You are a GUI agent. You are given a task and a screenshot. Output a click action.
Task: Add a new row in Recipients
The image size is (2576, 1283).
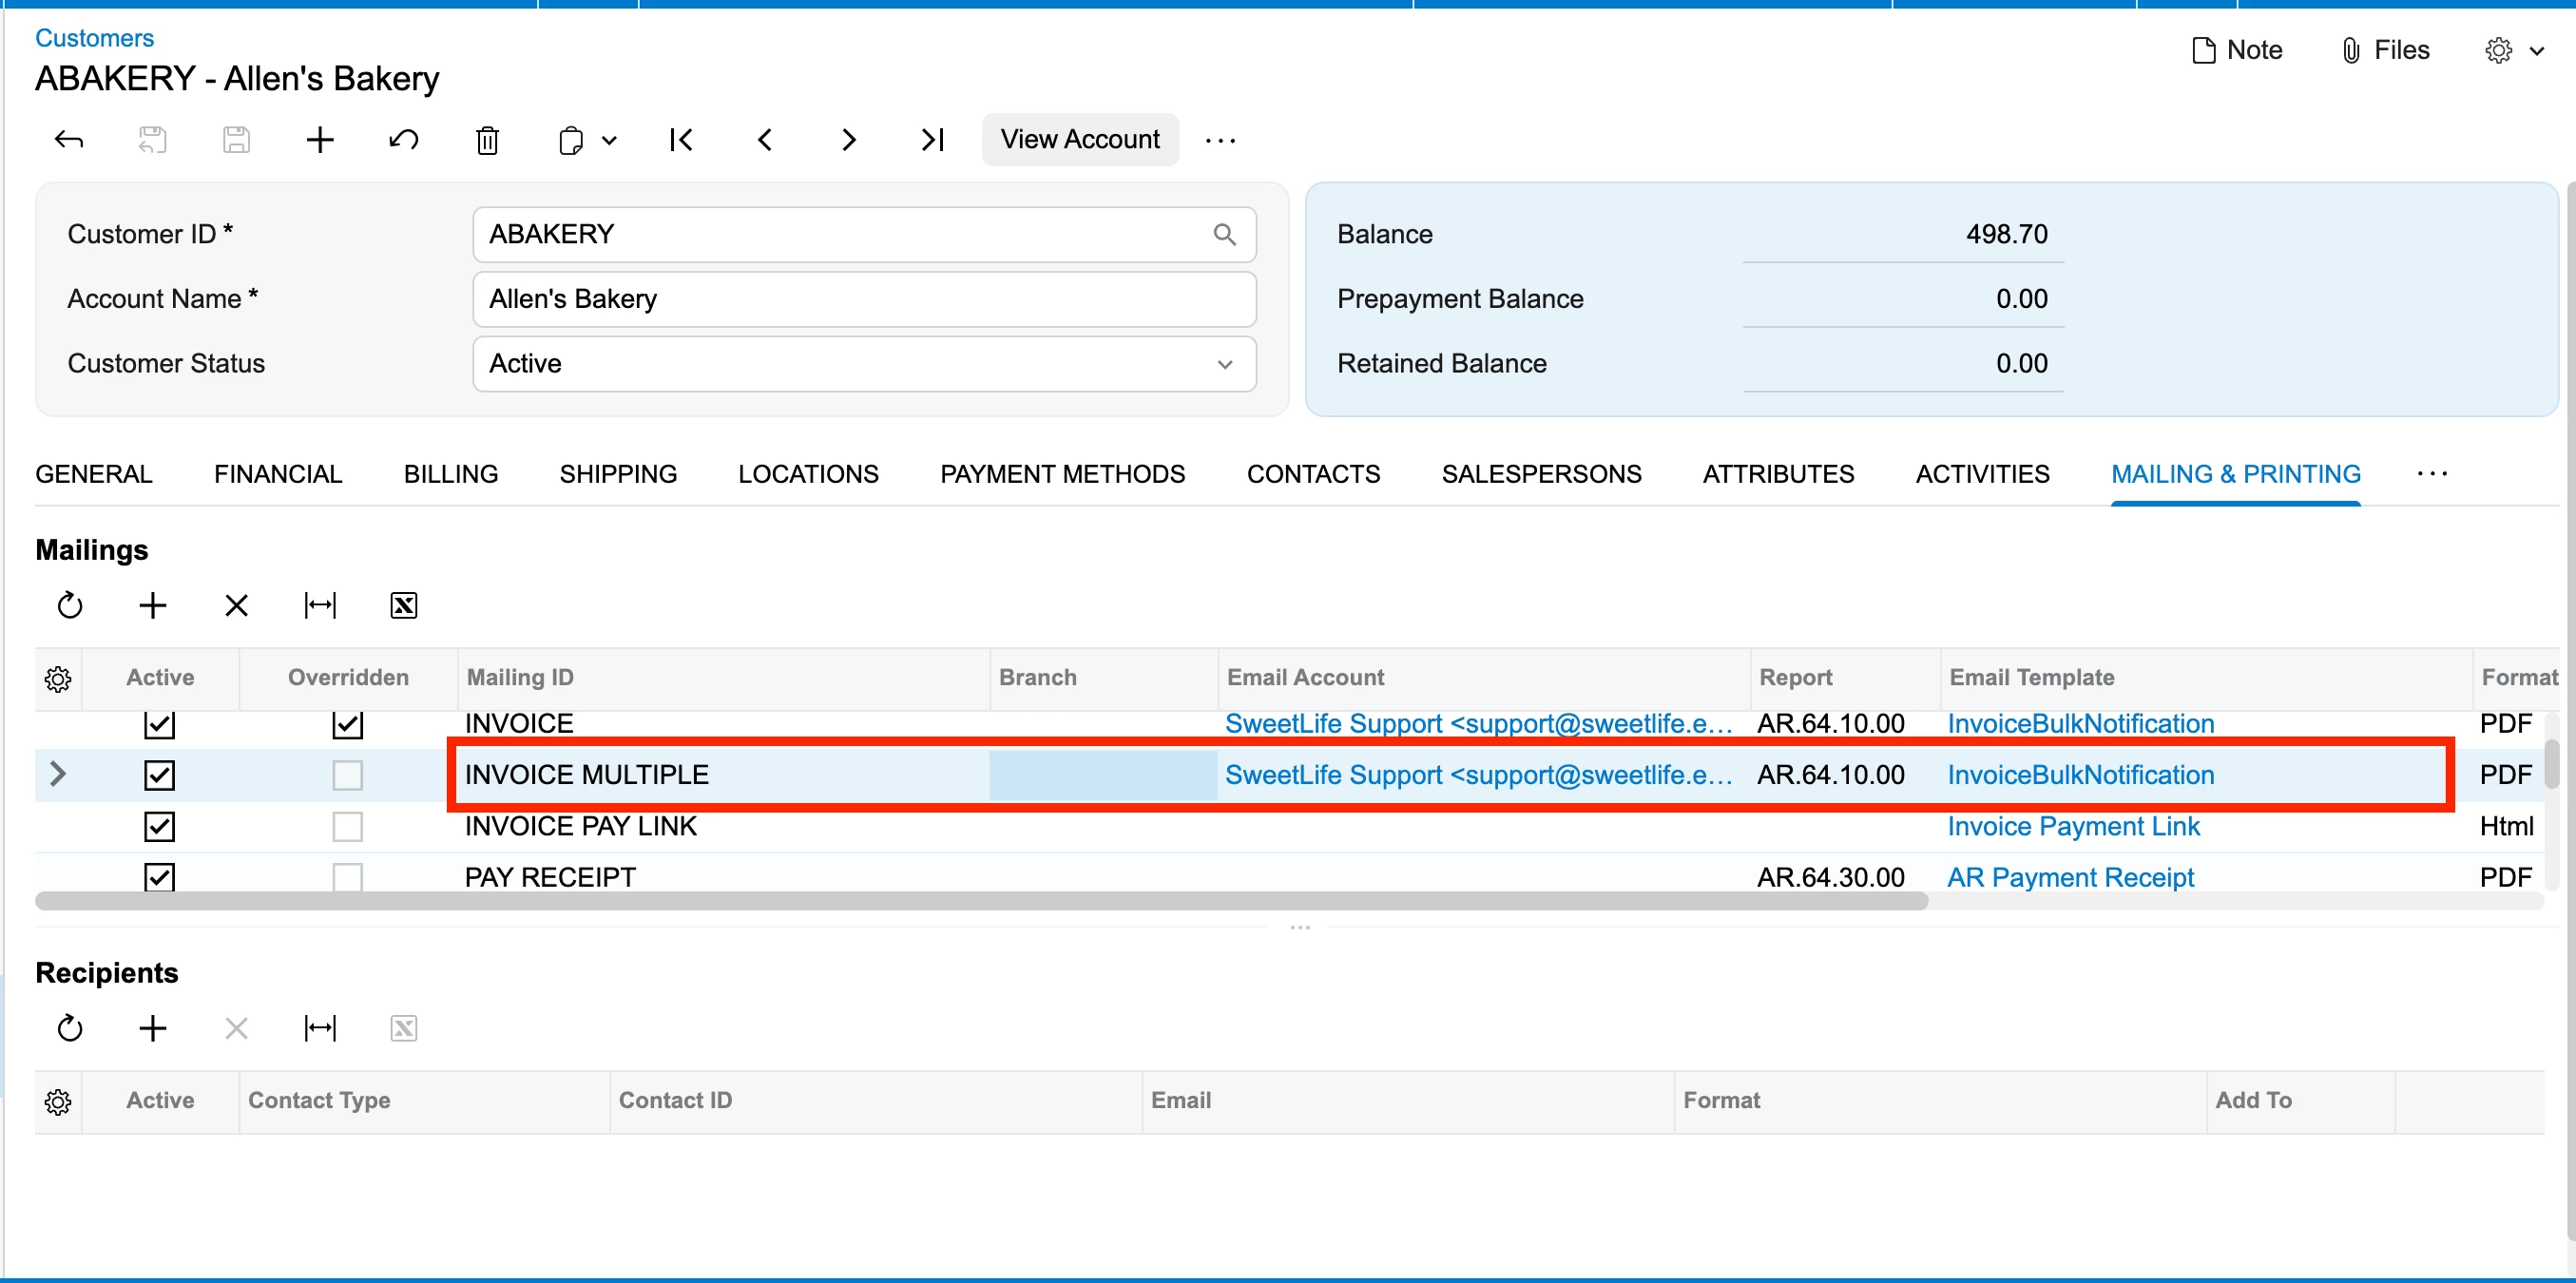pyautogui.click(x=152, y=1028)
